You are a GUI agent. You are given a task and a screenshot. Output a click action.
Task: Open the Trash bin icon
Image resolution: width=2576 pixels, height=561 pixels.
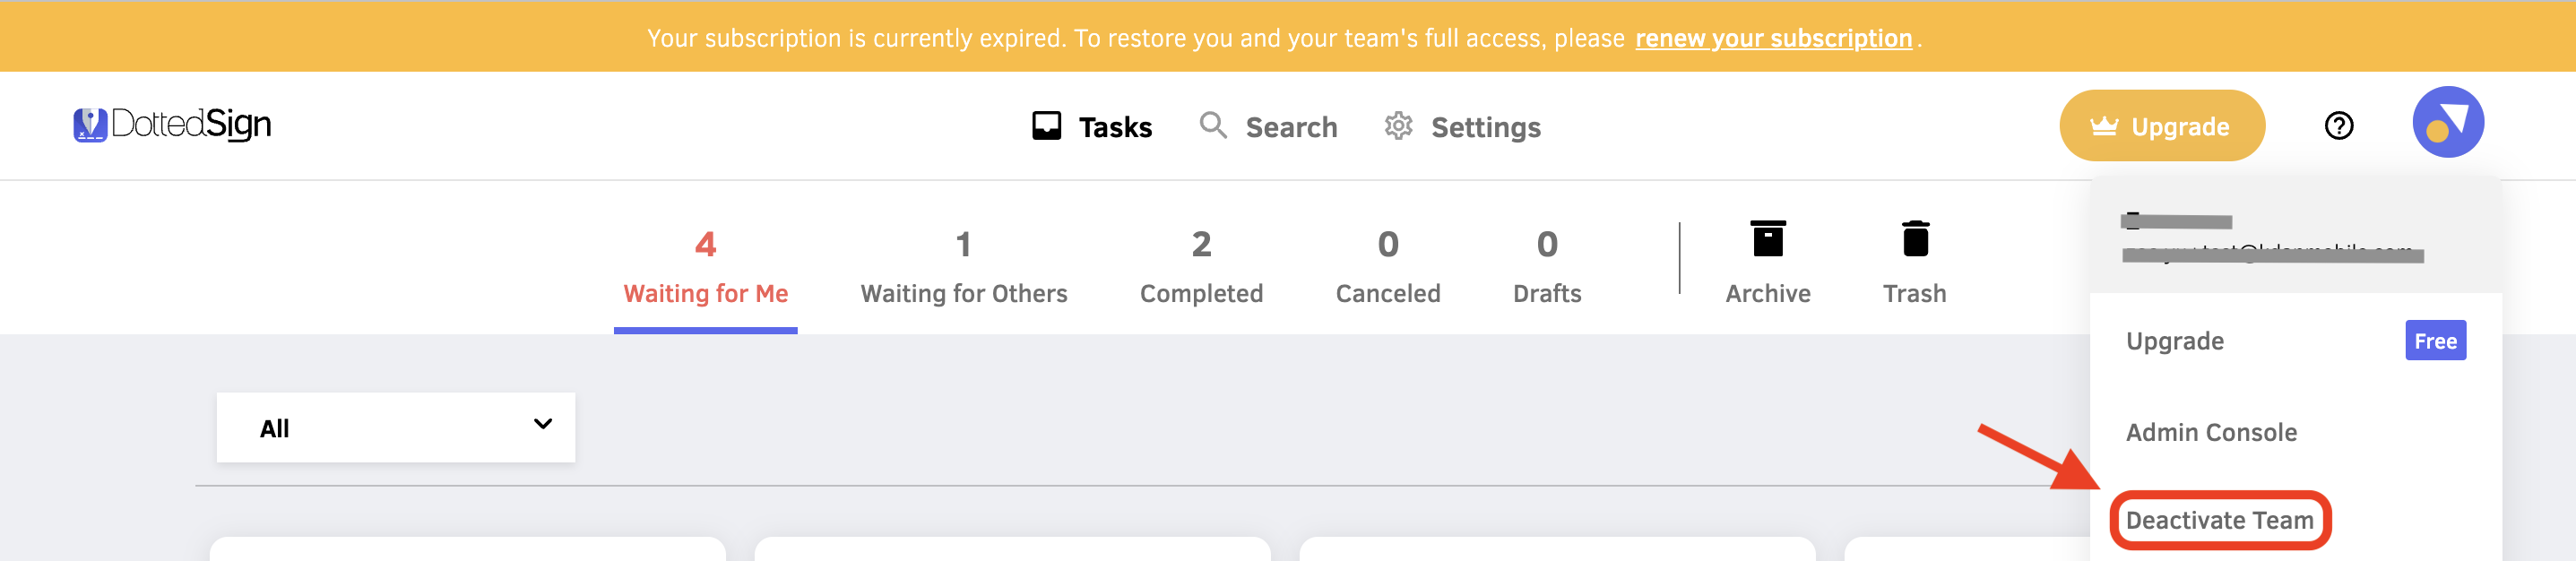[x=1914, y=239]
